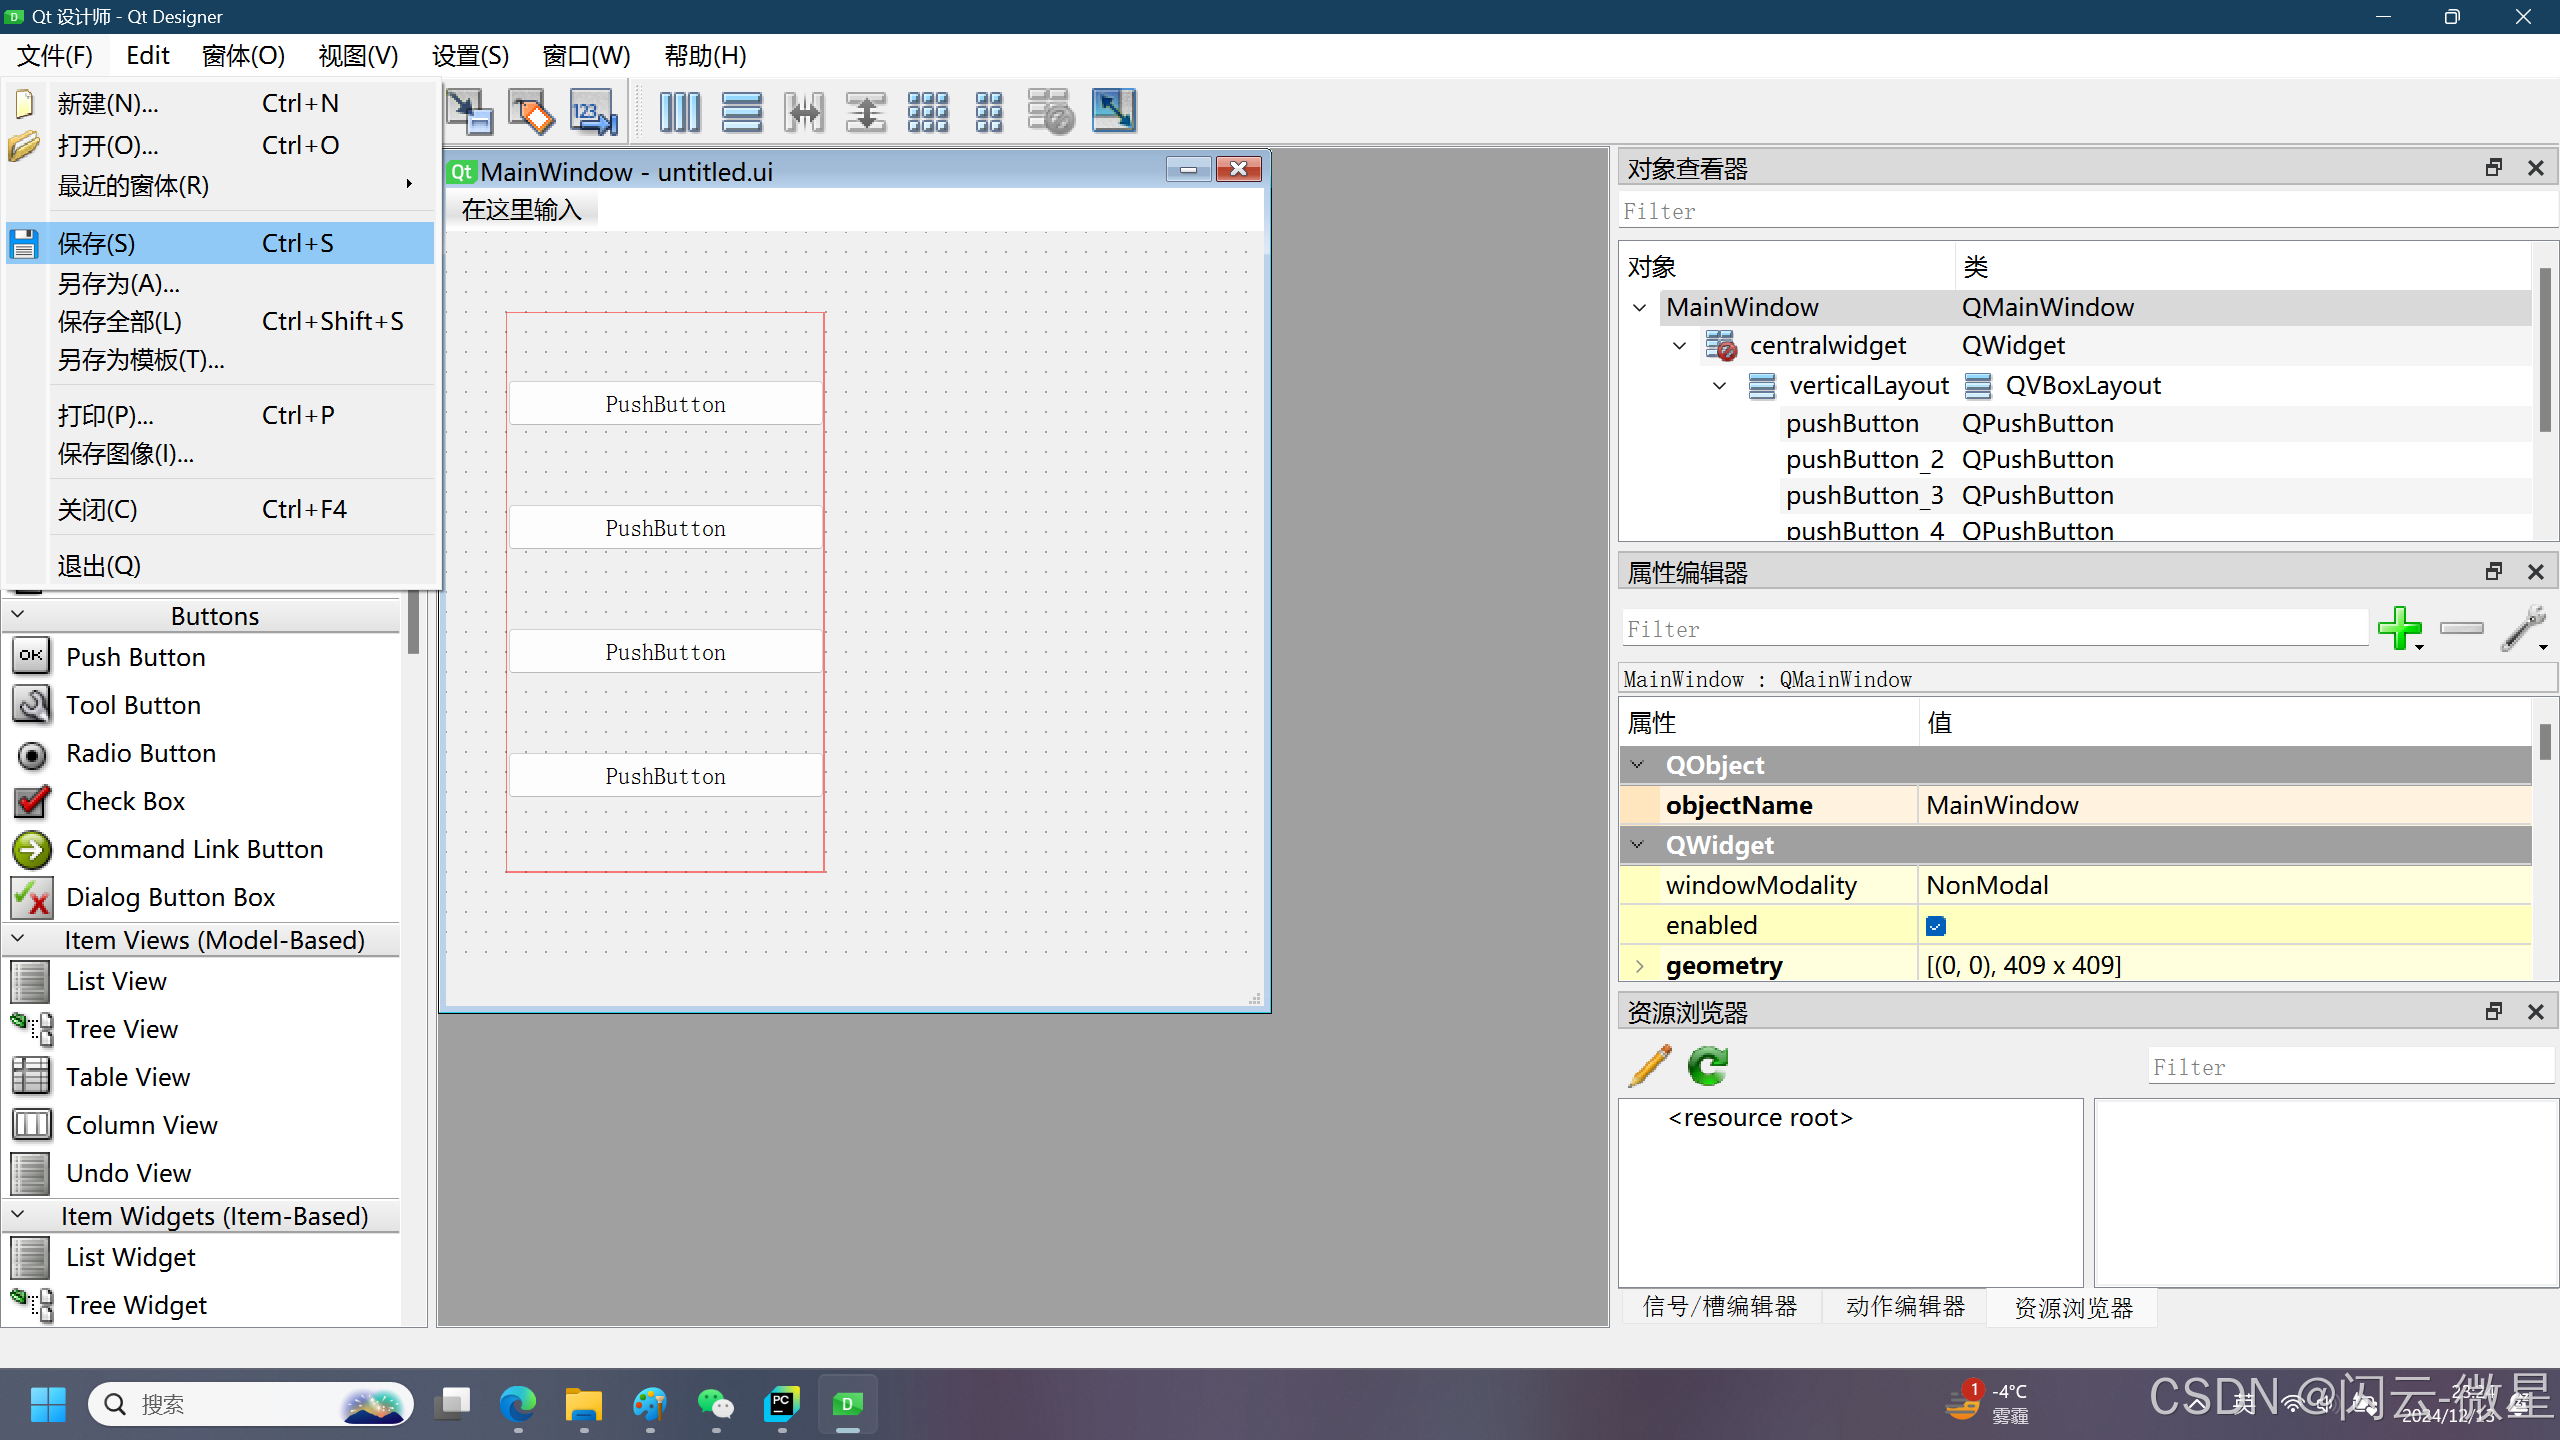Select Edit Tab Order toolbar icon
Image resolution: width=2560 pixels, height=1440 pixels.
[593, 112]
